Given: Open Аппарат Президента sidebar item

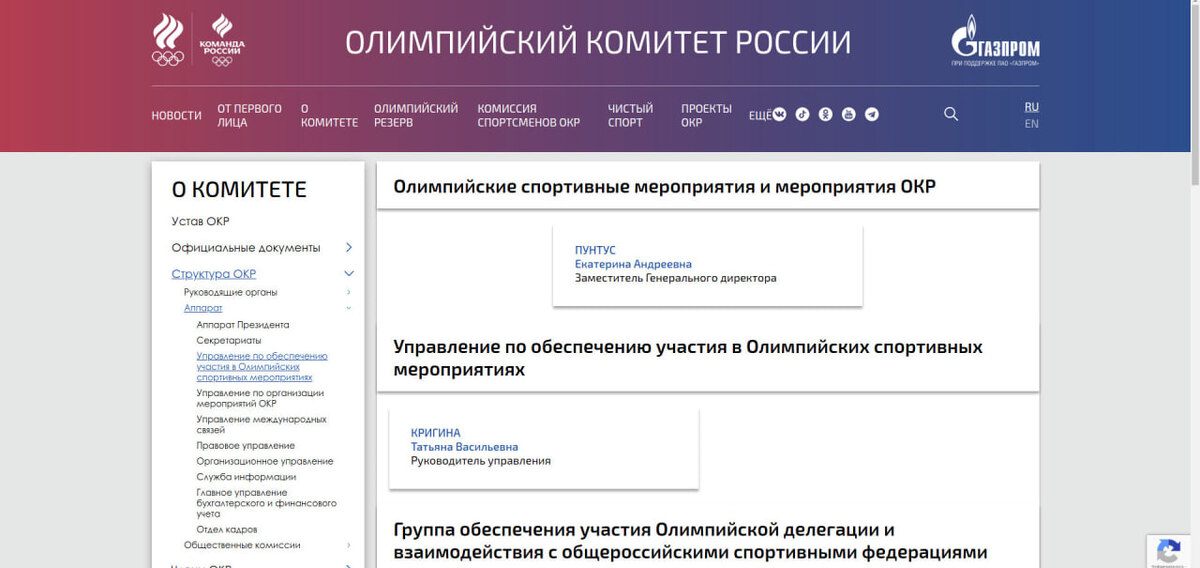Looking at the screenshot, I should (x=243, y=325).
